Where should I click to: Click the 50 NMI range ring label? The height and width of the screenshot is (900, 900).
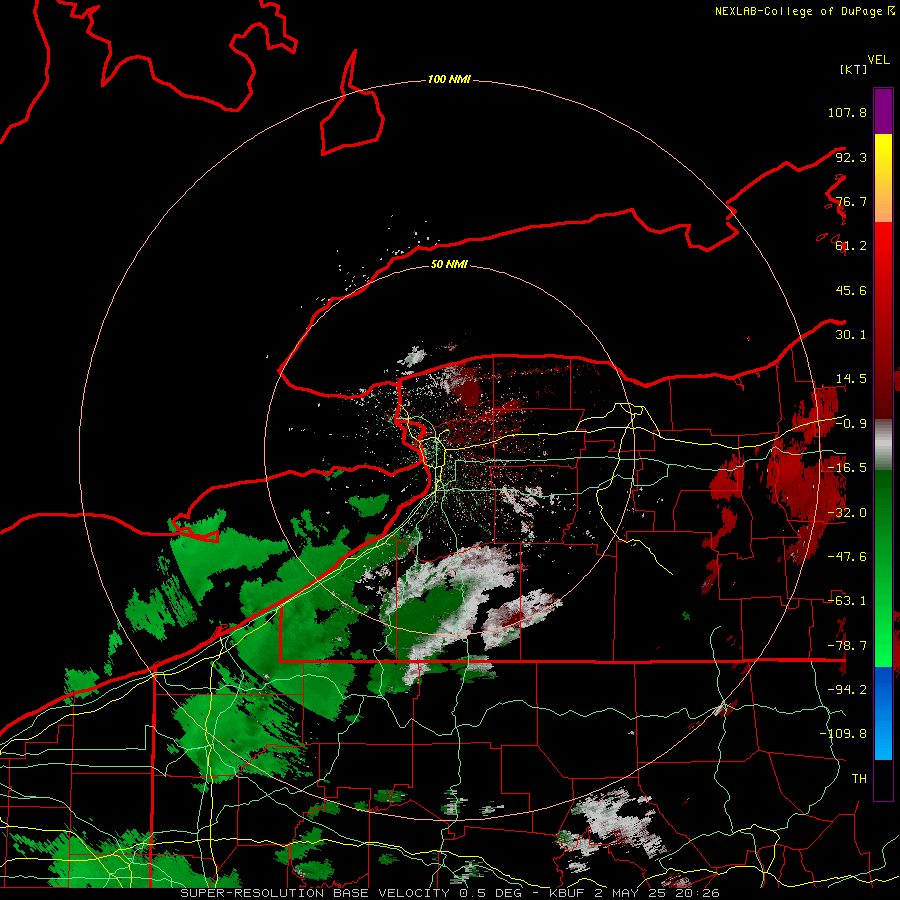click(449, 264)
